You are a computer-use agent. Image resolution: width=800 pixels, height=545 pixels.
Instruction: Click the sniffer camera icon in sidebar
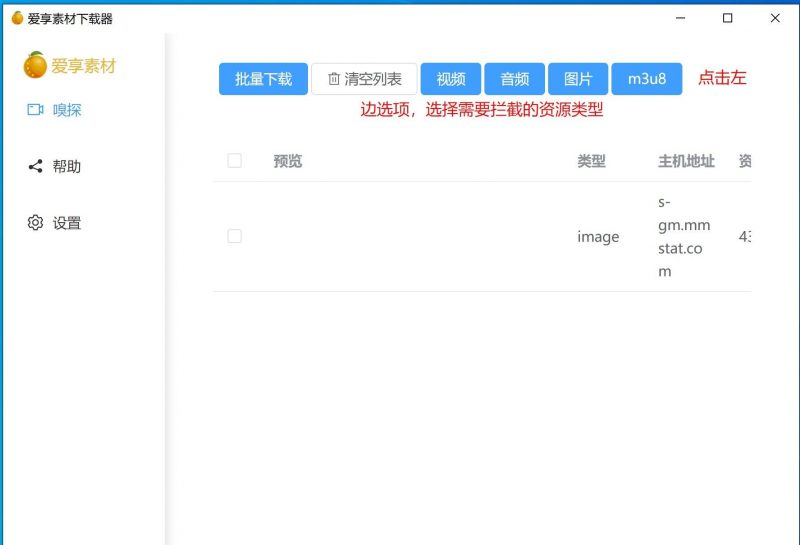click(x=35, y=110)
